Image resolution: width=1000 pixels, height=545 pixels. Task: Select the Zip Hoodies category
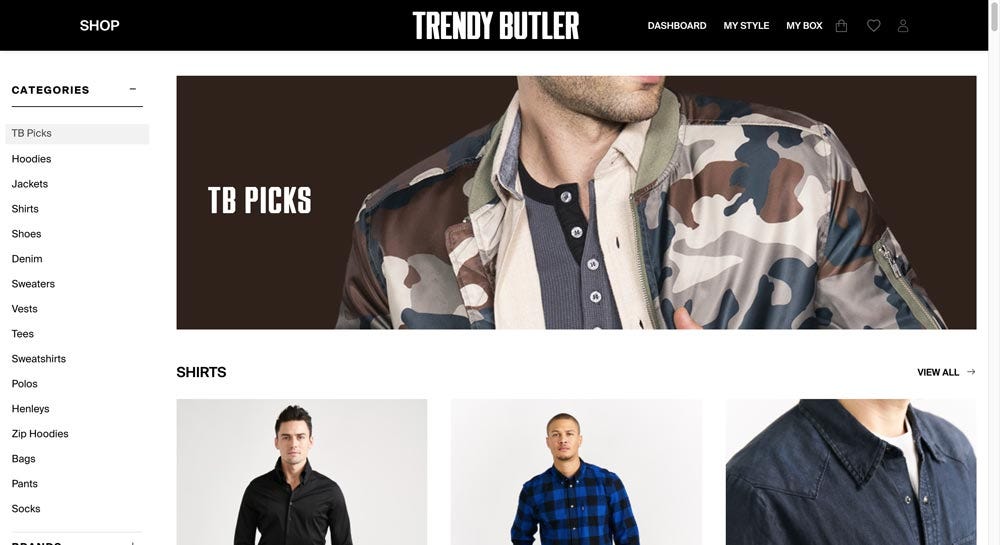(40, 433)
